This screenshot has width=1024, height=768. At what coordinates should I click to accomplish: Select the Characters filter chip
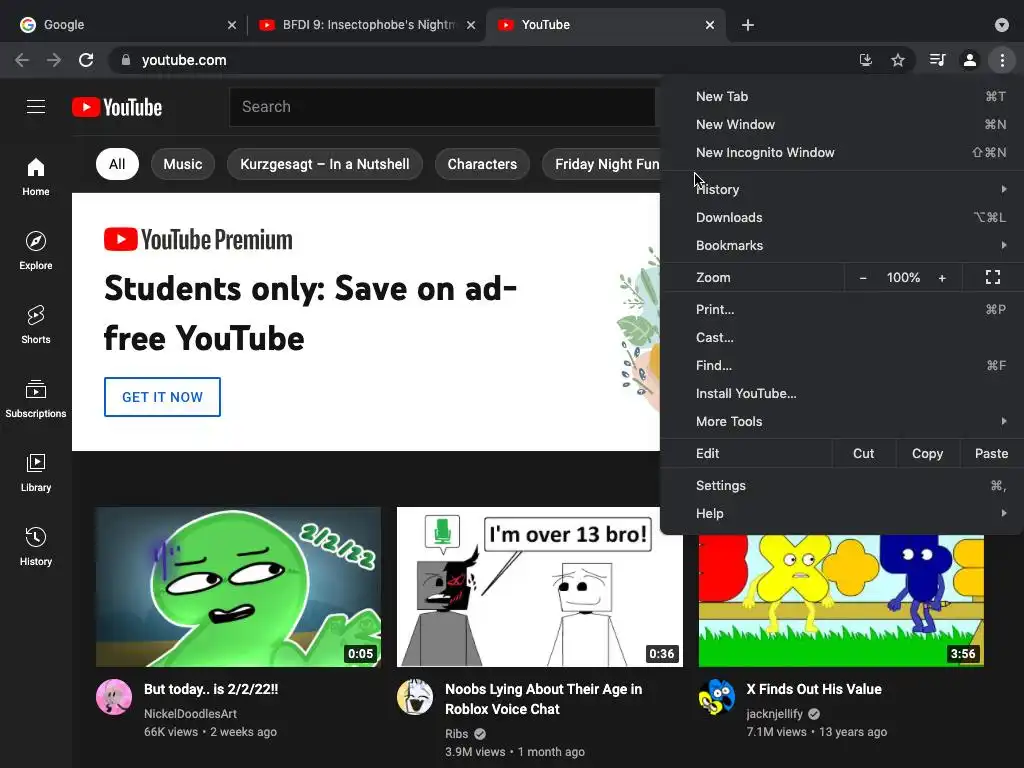coord(482,164)
